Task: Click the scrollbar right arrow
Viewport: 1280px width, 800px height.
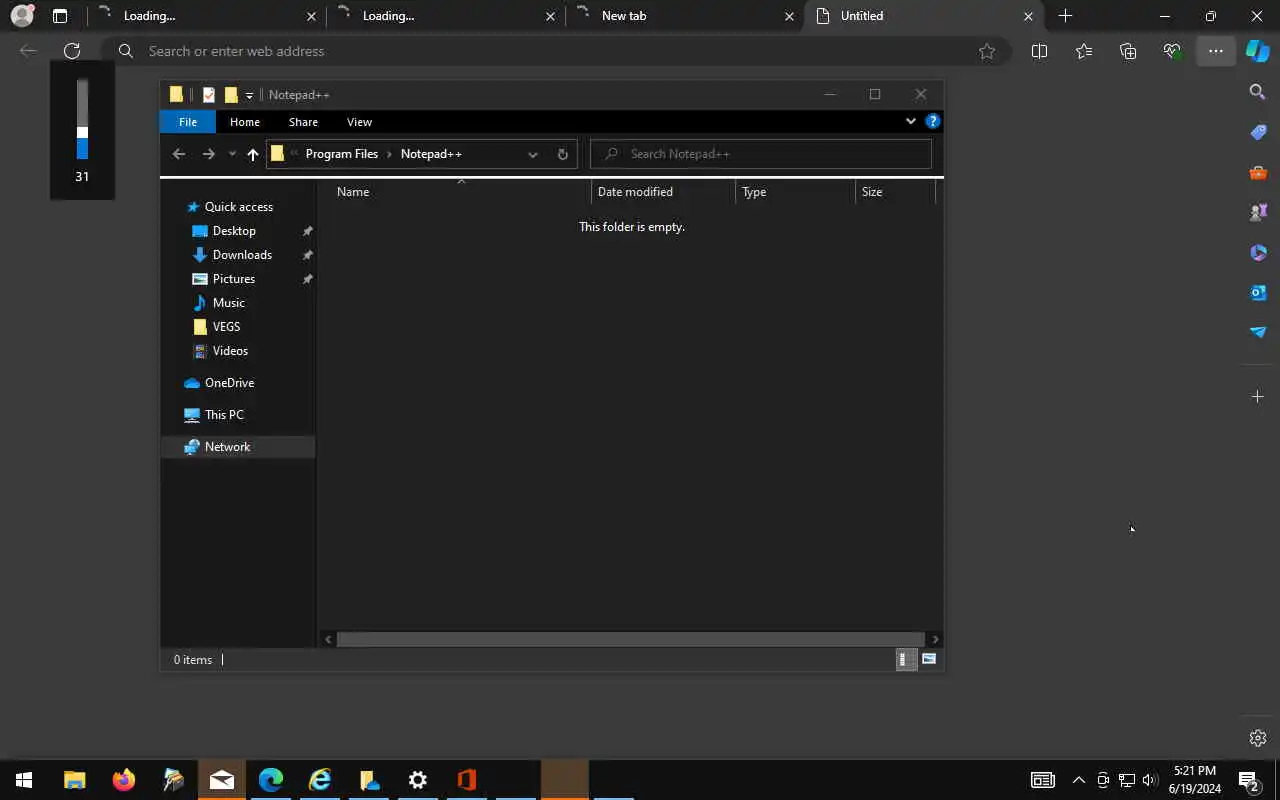Action: (935, 639)
